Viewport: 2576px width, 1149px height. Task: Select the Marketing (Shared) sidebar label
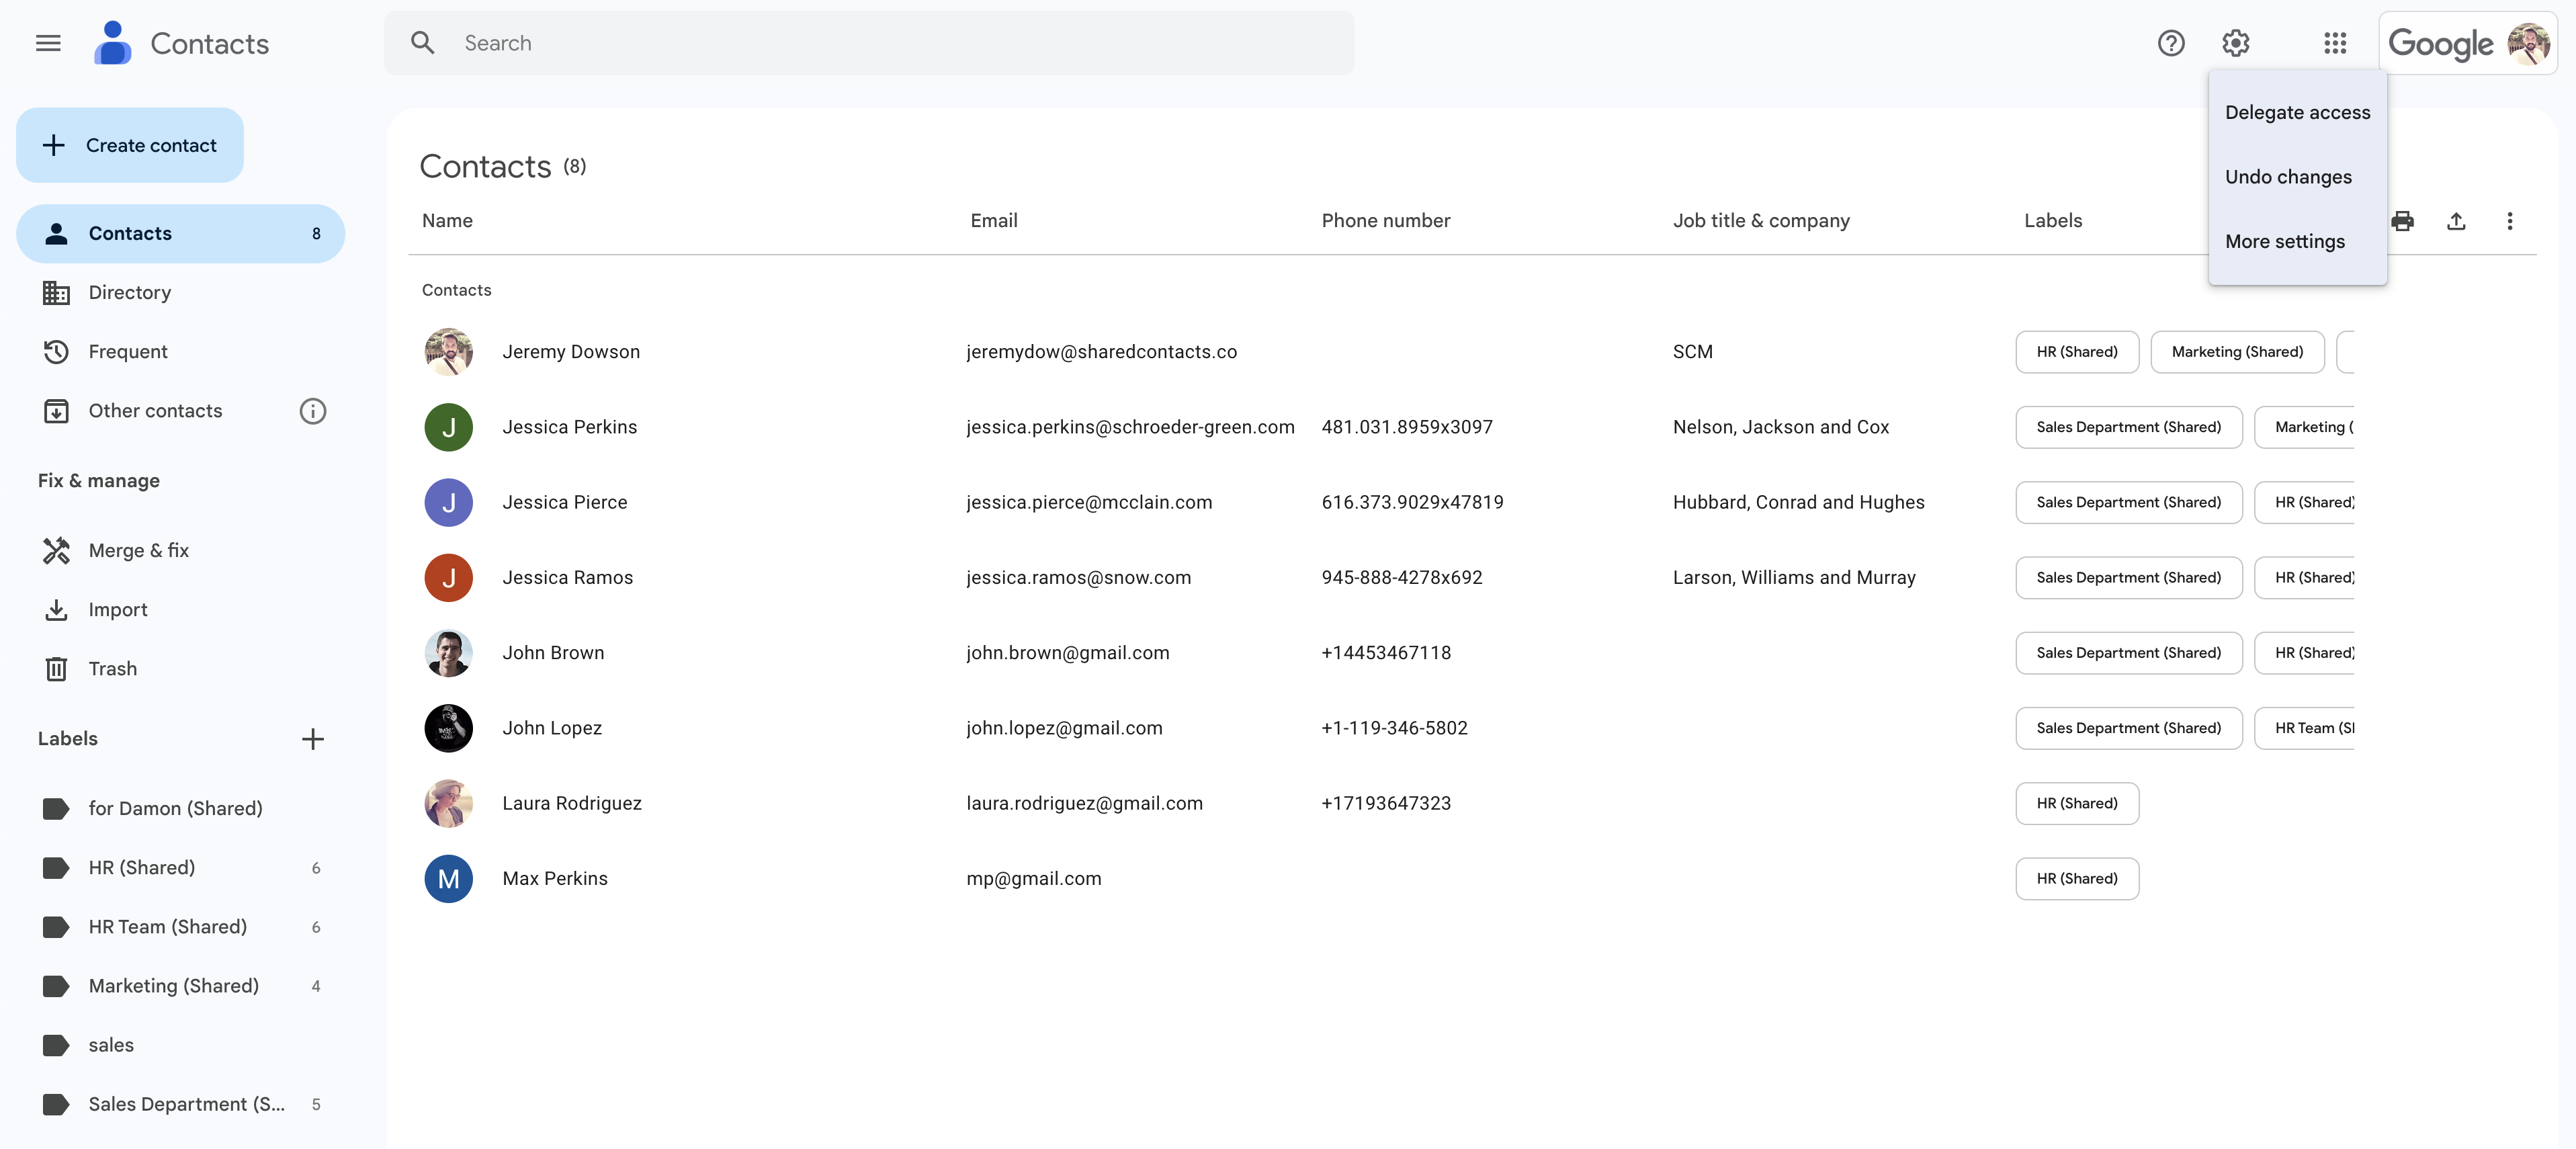[x=173, y=986]
